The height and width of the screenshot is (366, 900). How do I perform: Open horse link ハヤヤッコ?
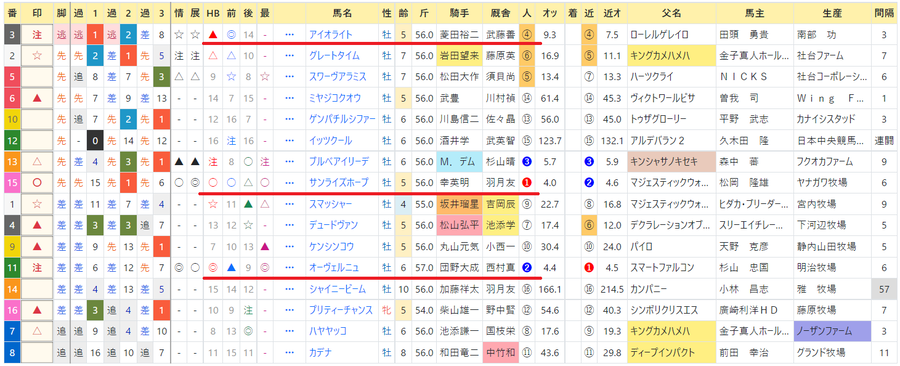[x=329, y=331]
